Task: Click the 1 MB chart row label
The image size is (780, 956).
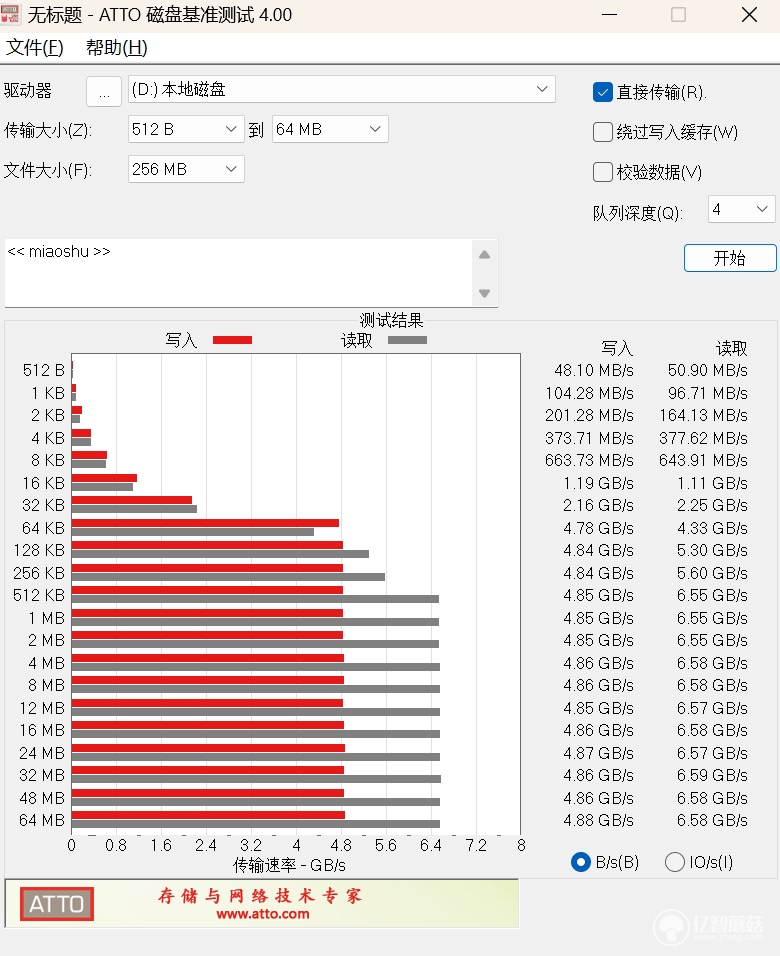Action: click(46, 618)
